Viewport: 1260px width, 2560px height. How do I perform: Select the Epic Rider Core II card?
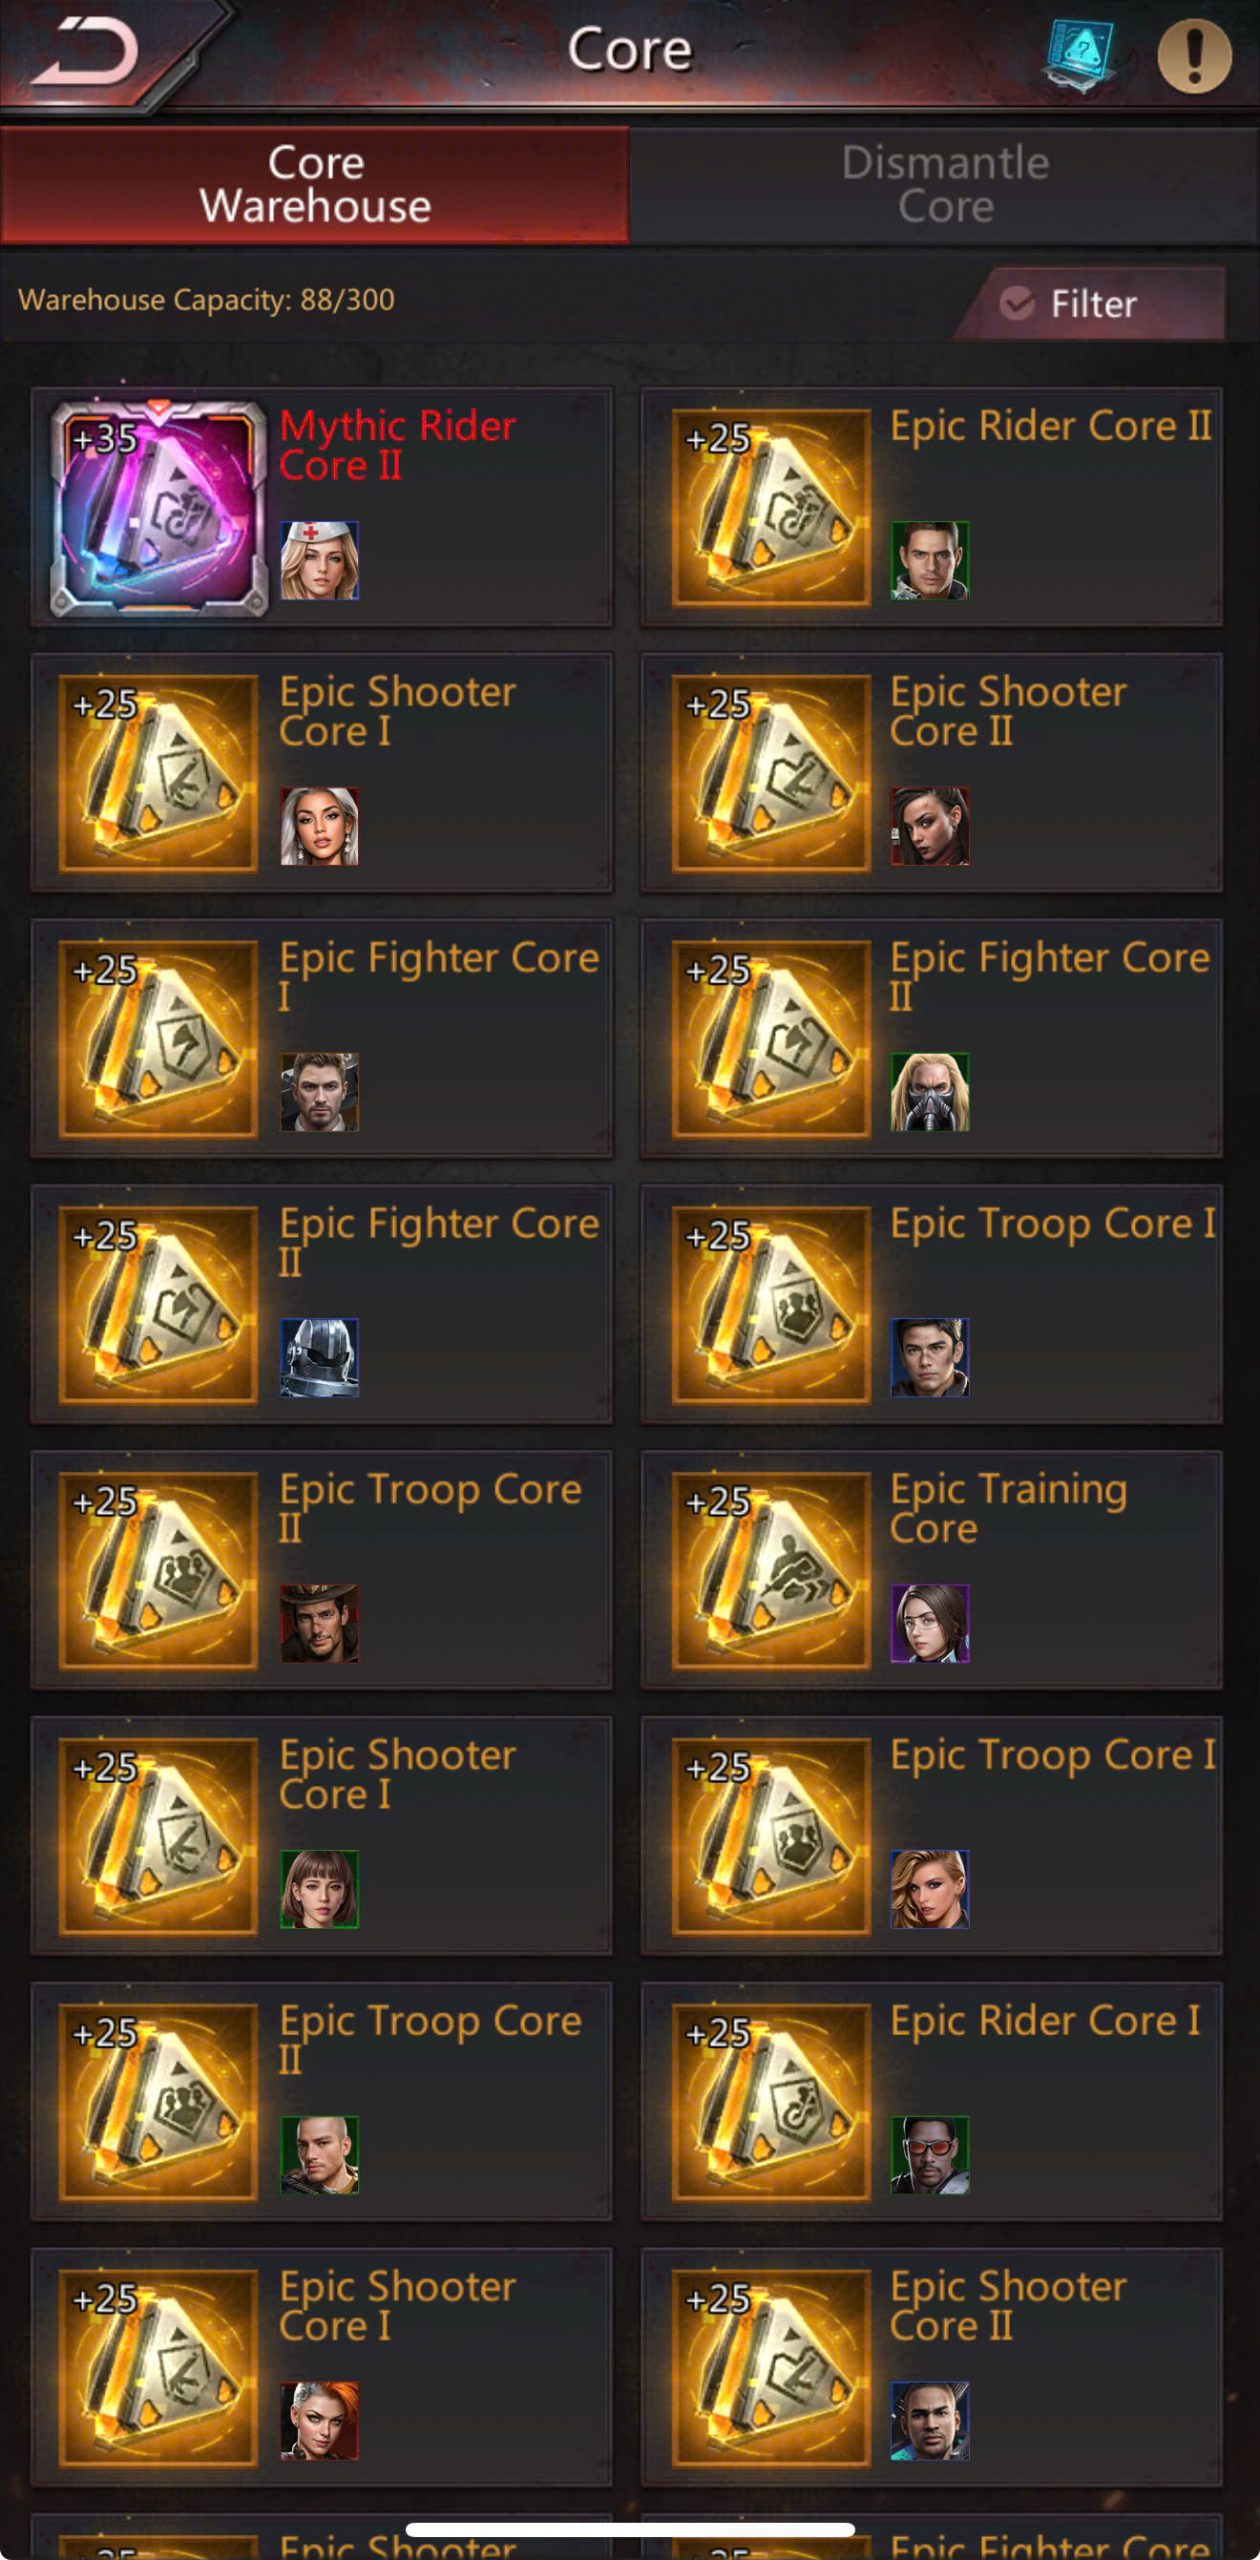tap(931, 508)
